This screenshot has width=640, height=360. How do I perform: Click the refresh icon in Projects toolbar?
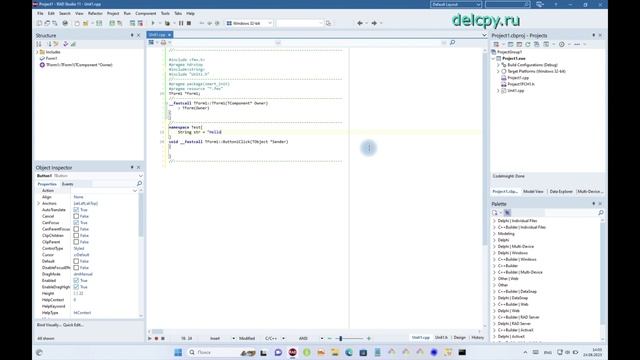[528, 44]
